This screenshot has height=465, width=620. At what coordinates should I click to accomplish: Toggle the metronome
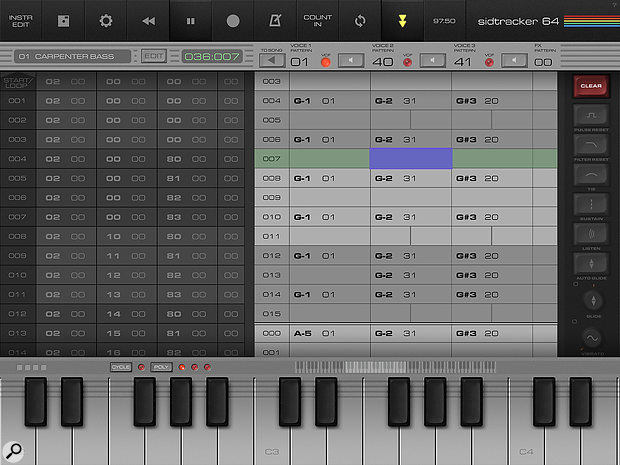coord(275,21)
